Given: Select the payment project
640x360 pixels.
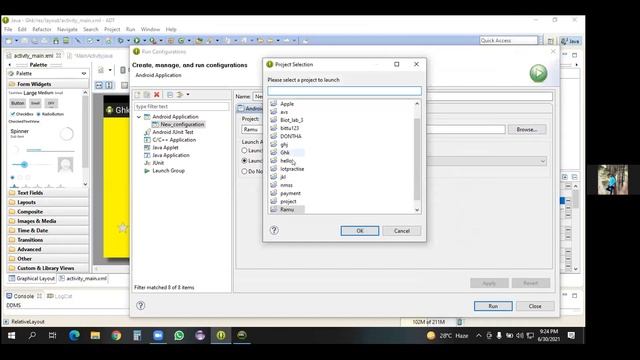Looking at the screenshot, I should pos(290,193).
